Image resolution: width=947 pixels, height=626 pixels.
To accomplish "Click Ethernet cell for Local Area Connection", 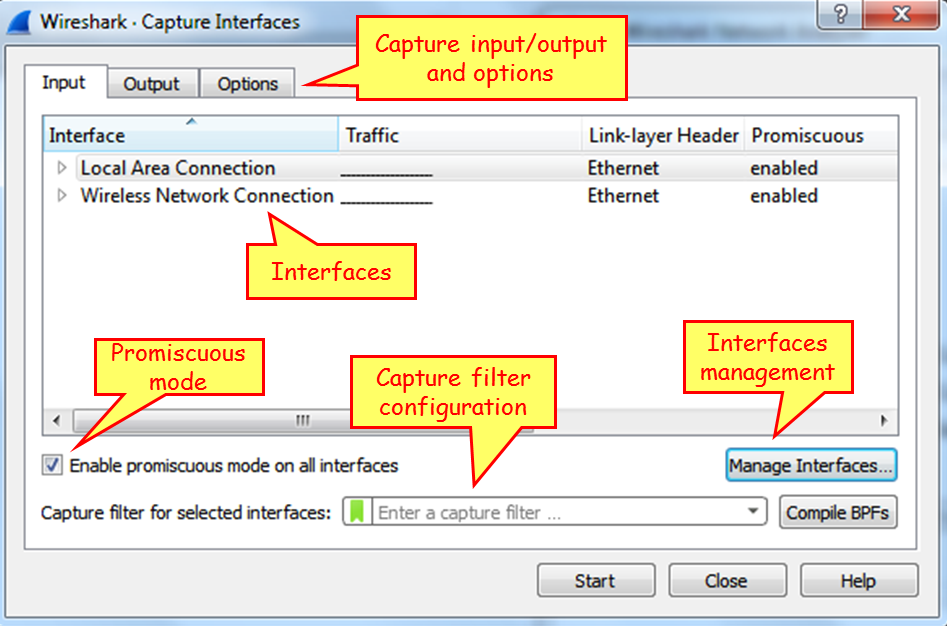I will [x=623, y=168].
